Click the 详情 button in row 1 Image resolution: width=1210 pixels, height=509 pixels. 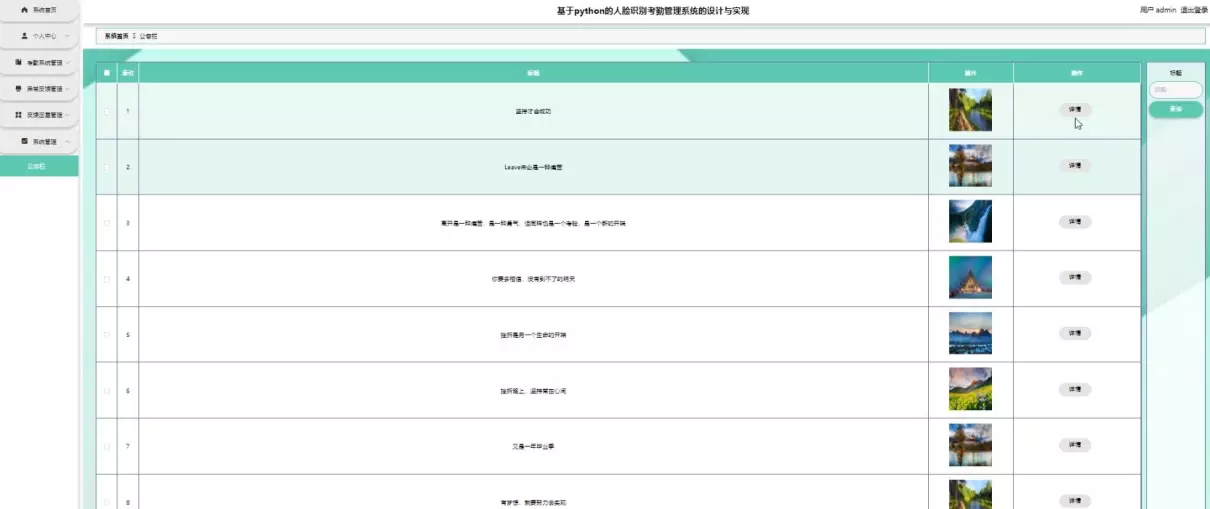point(1075,110)
